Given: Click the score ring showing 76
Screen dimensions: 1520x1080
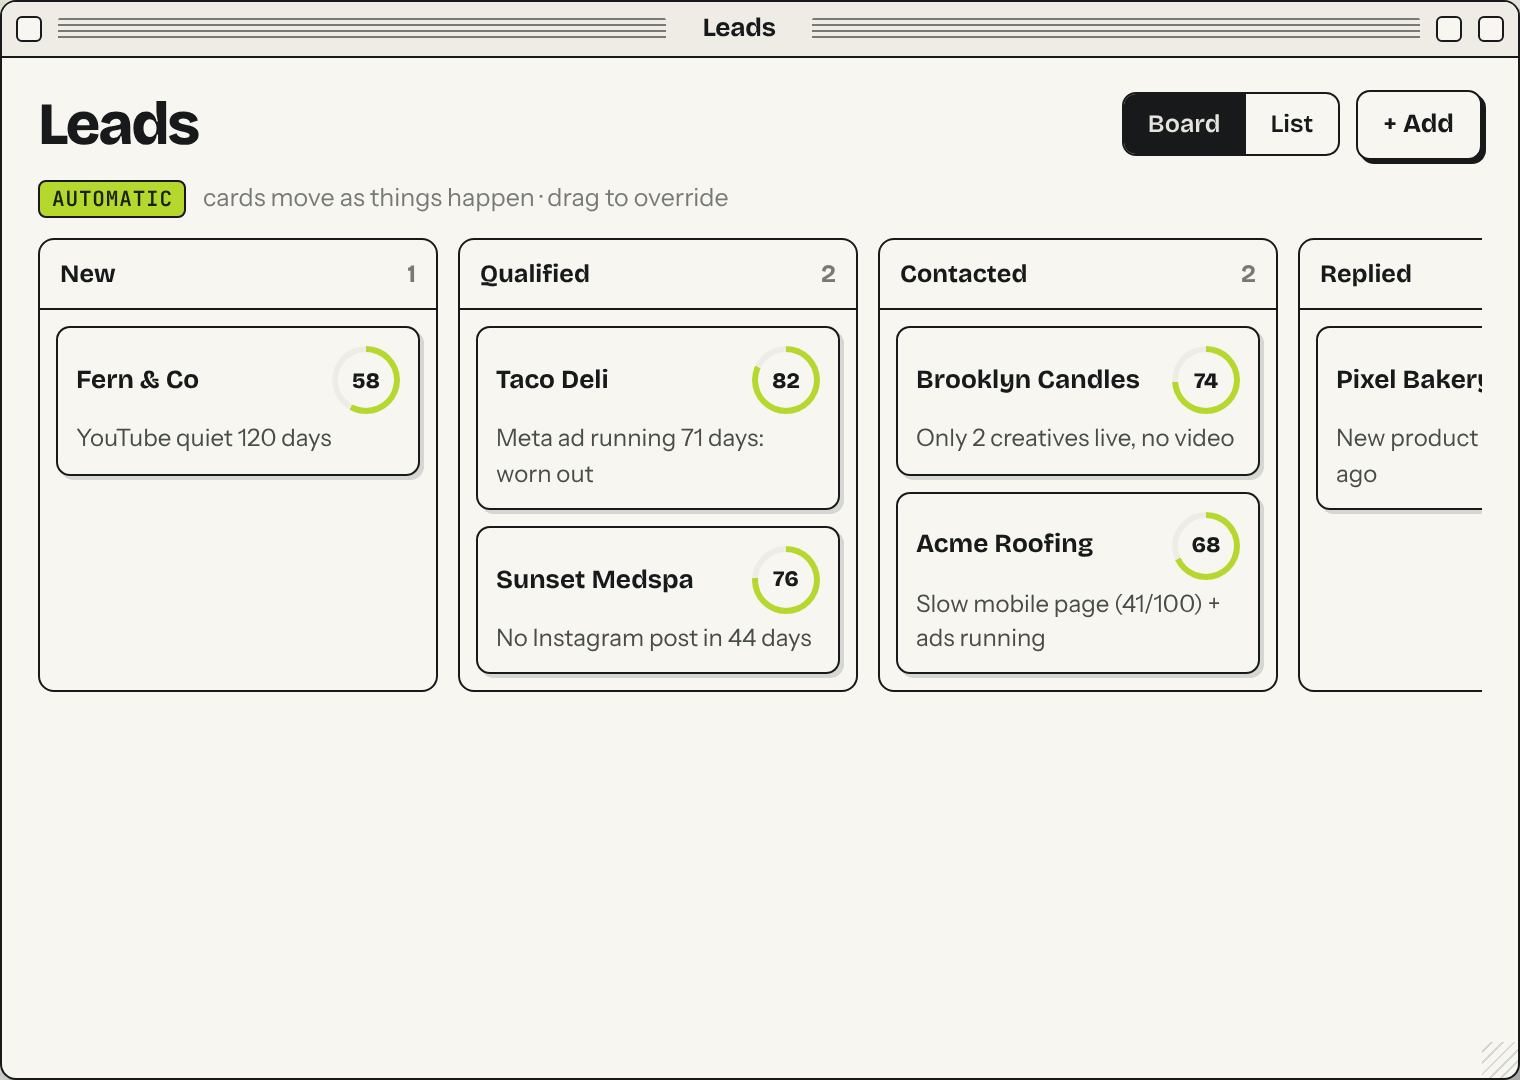Looking at the screenshot, I should [786, 580].
